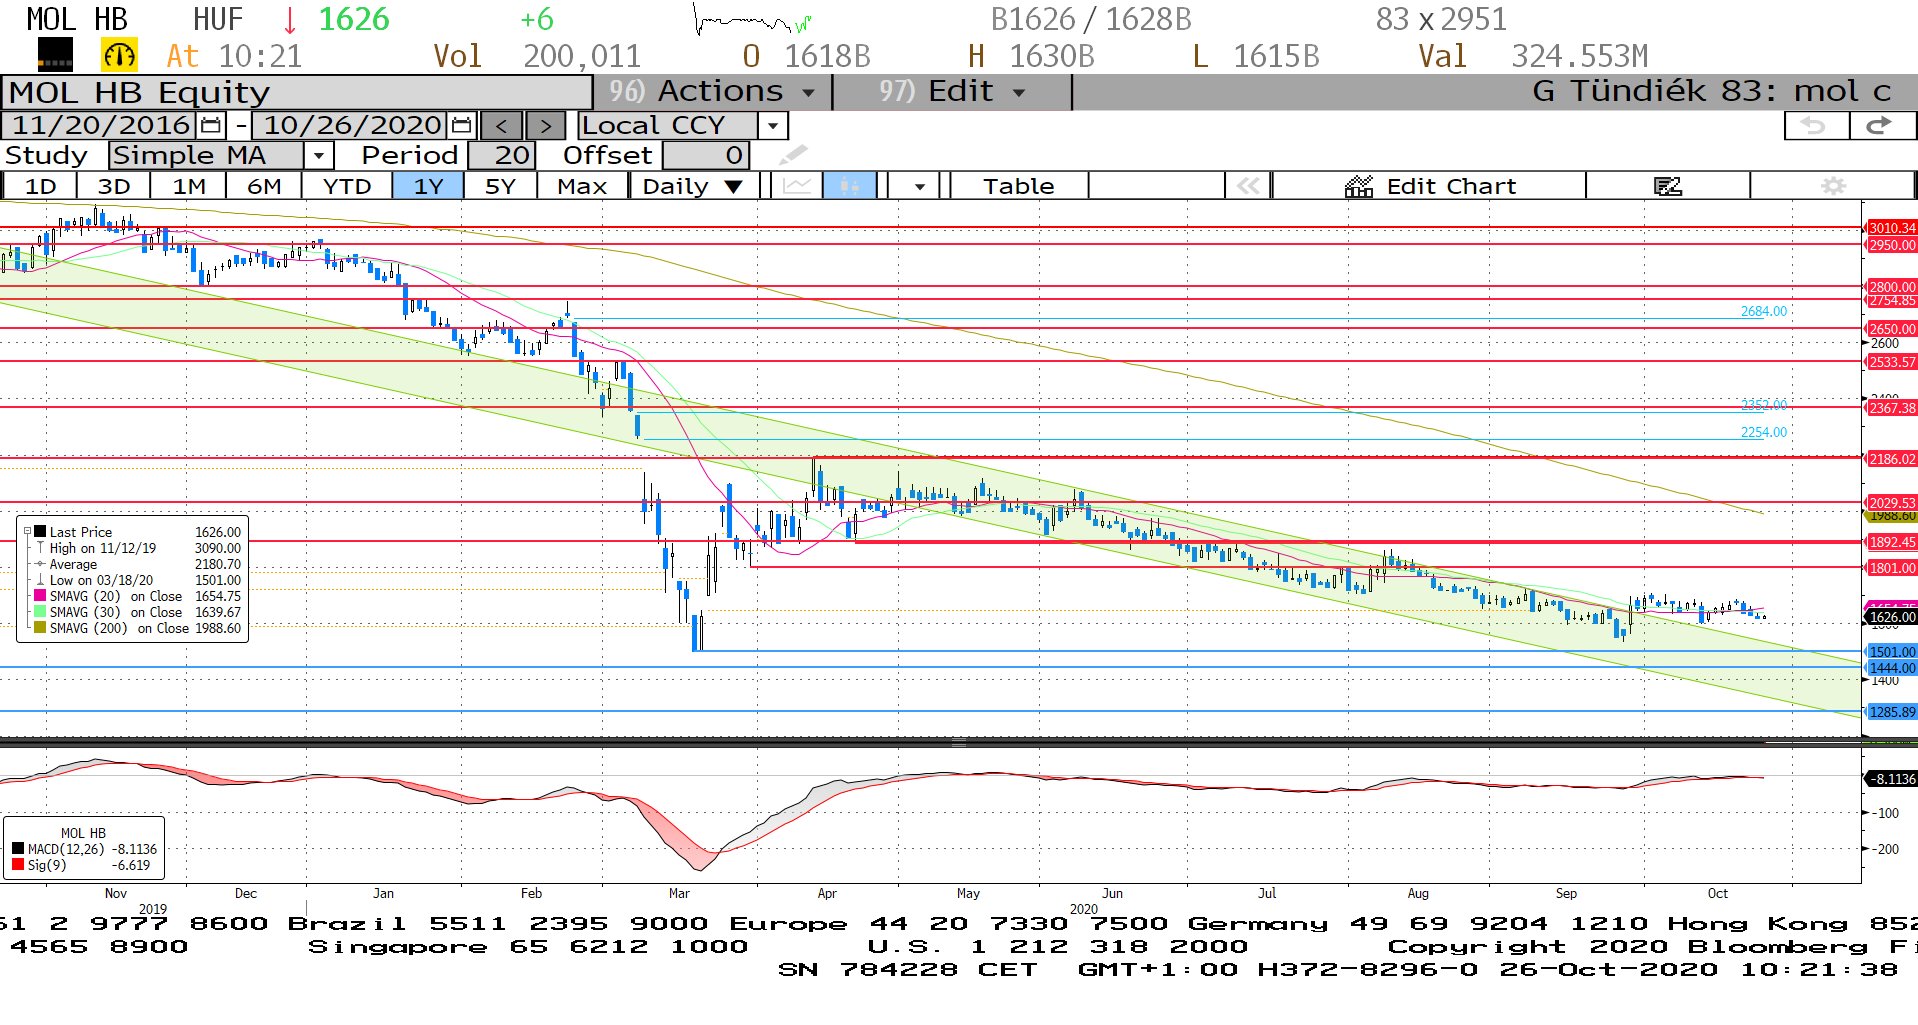
Task: Open the chart settings gear icon
Action: 1833,186
